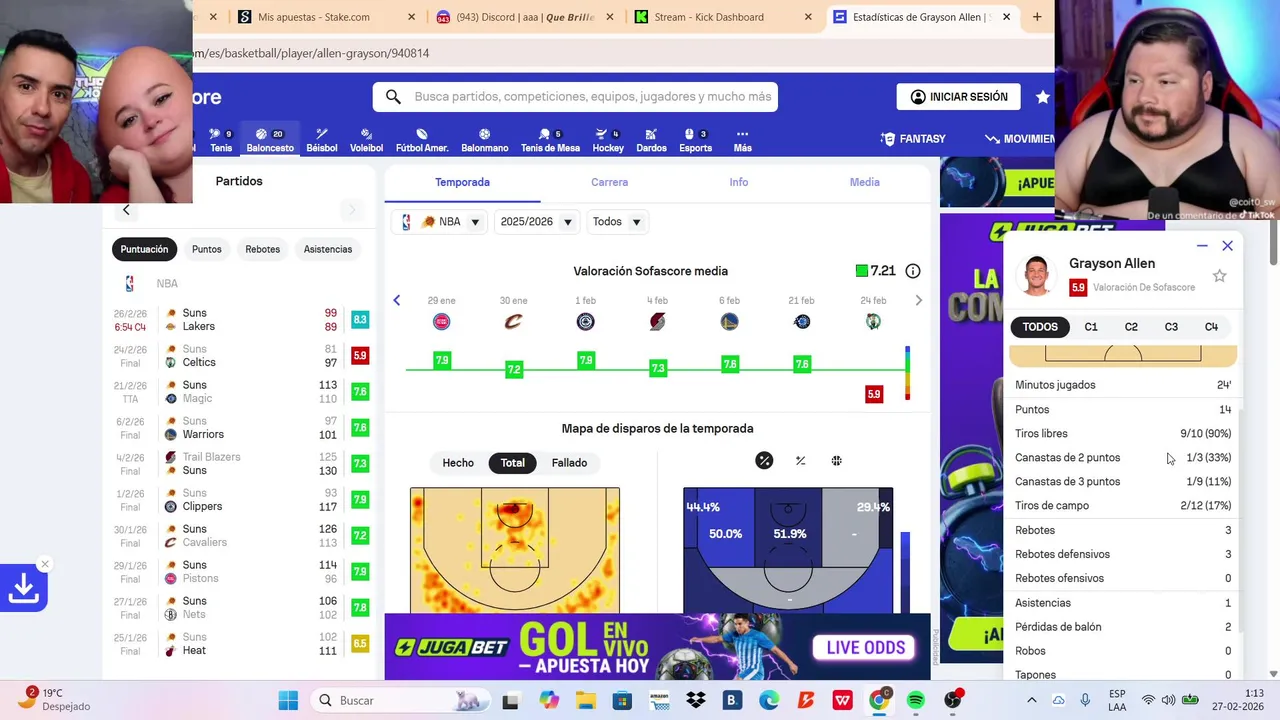
Task: Open the Suns vs Lakers match row
Action: pyautogui.click(x=240, y=320)
